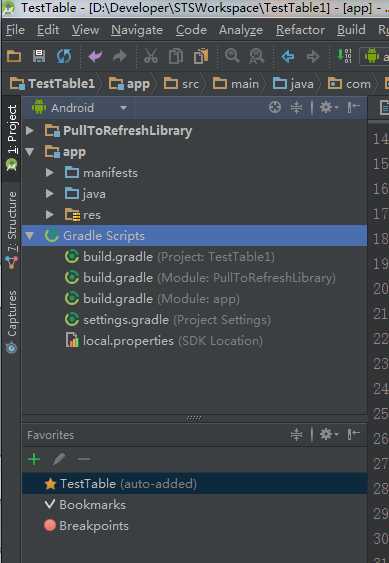Click the main breadcrumb
The height and width of the screenshot is (563, 389).
coord(236,84)
